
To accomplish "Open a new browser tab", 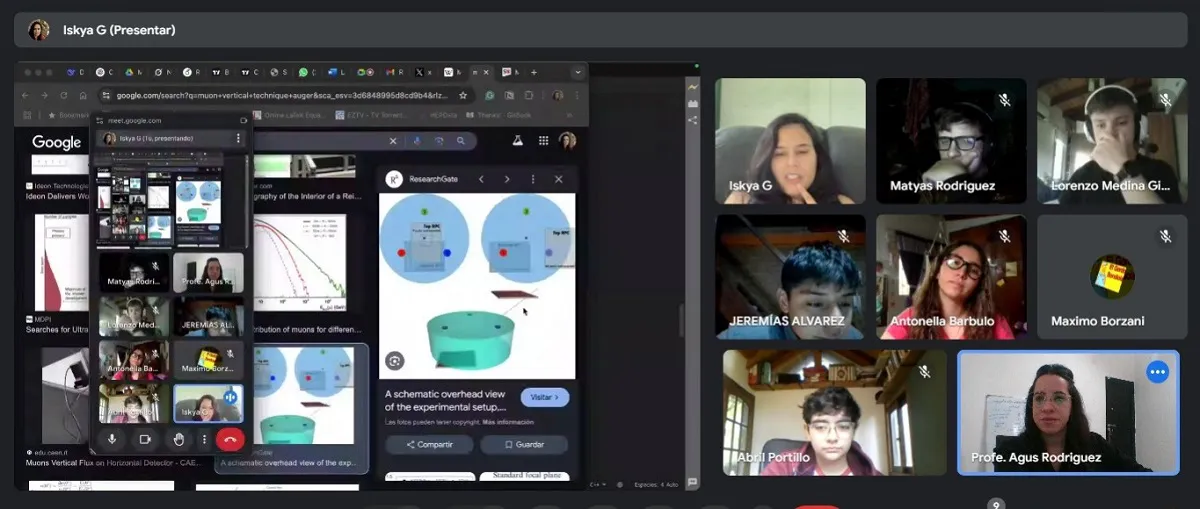I will (534, 72).
